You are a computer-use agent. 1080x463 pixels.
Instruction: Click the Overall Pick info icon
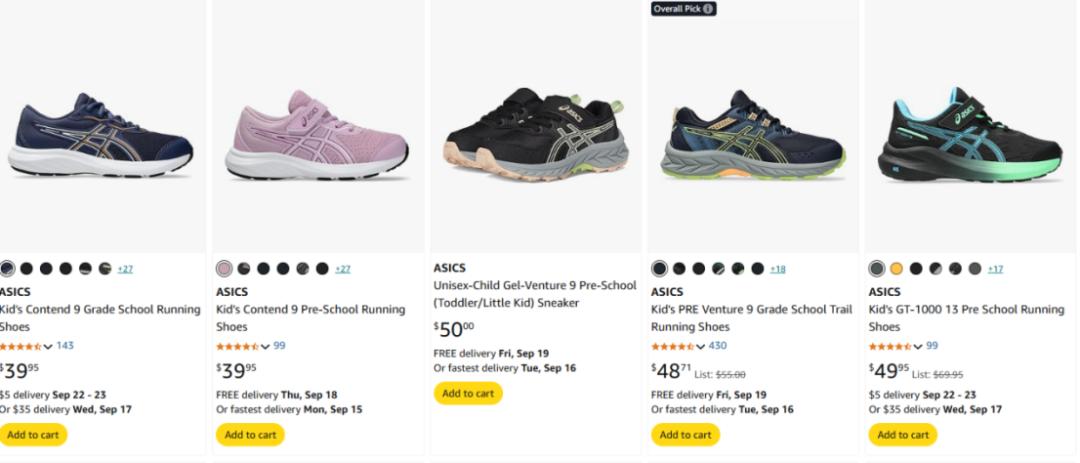(708, 9)
